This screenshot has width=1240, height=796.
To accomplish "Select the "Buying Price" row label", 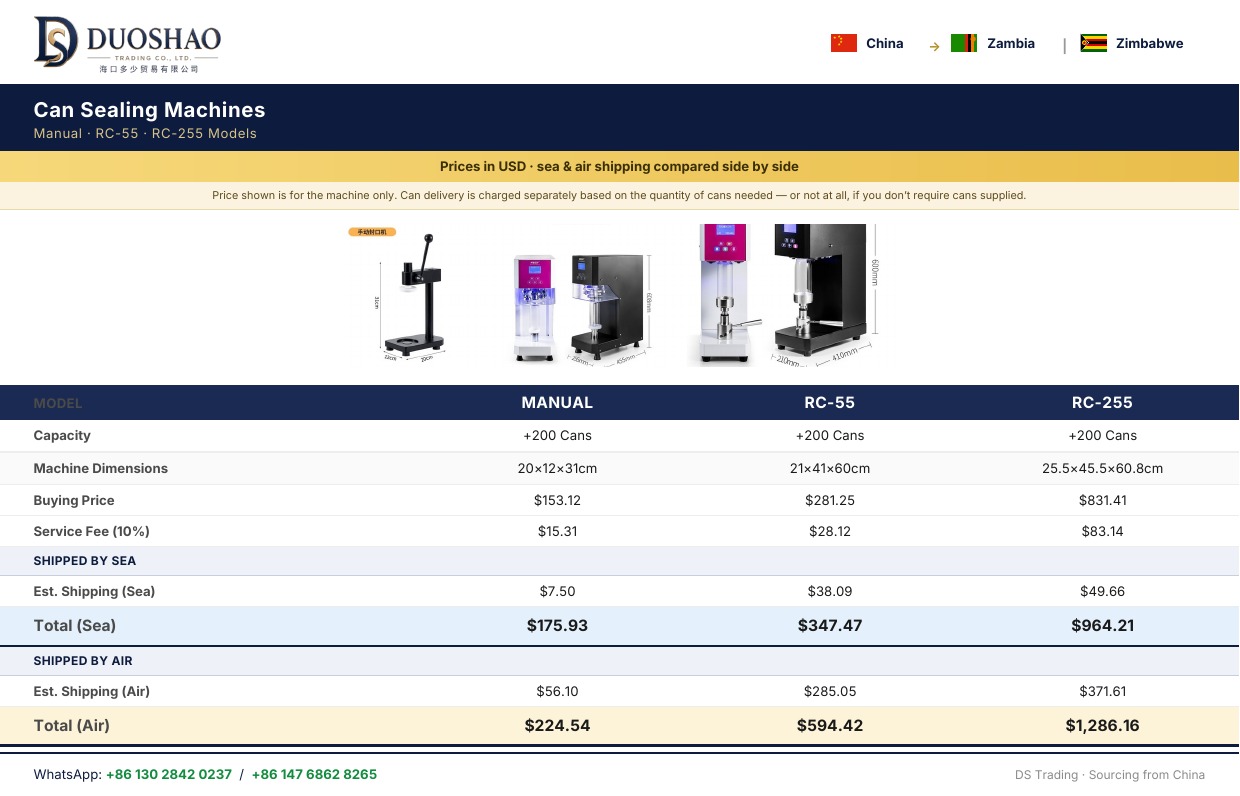I will click(74, 500).
